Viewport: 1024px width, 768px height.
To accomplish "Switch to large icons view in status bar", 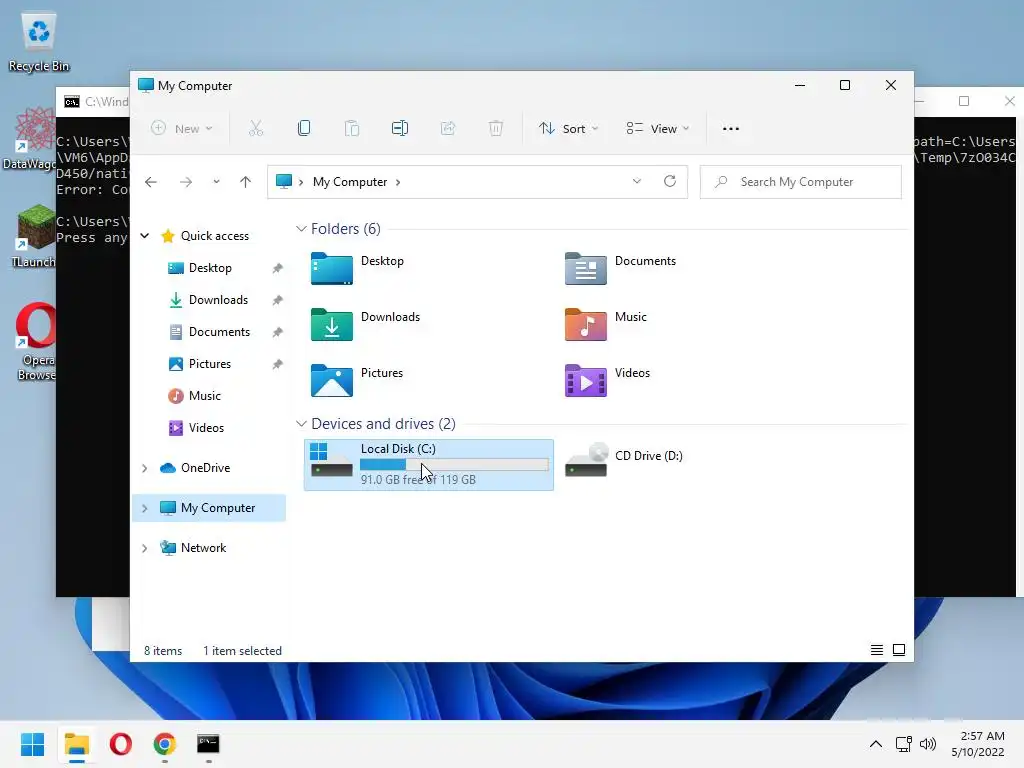I will coord(899,650).
